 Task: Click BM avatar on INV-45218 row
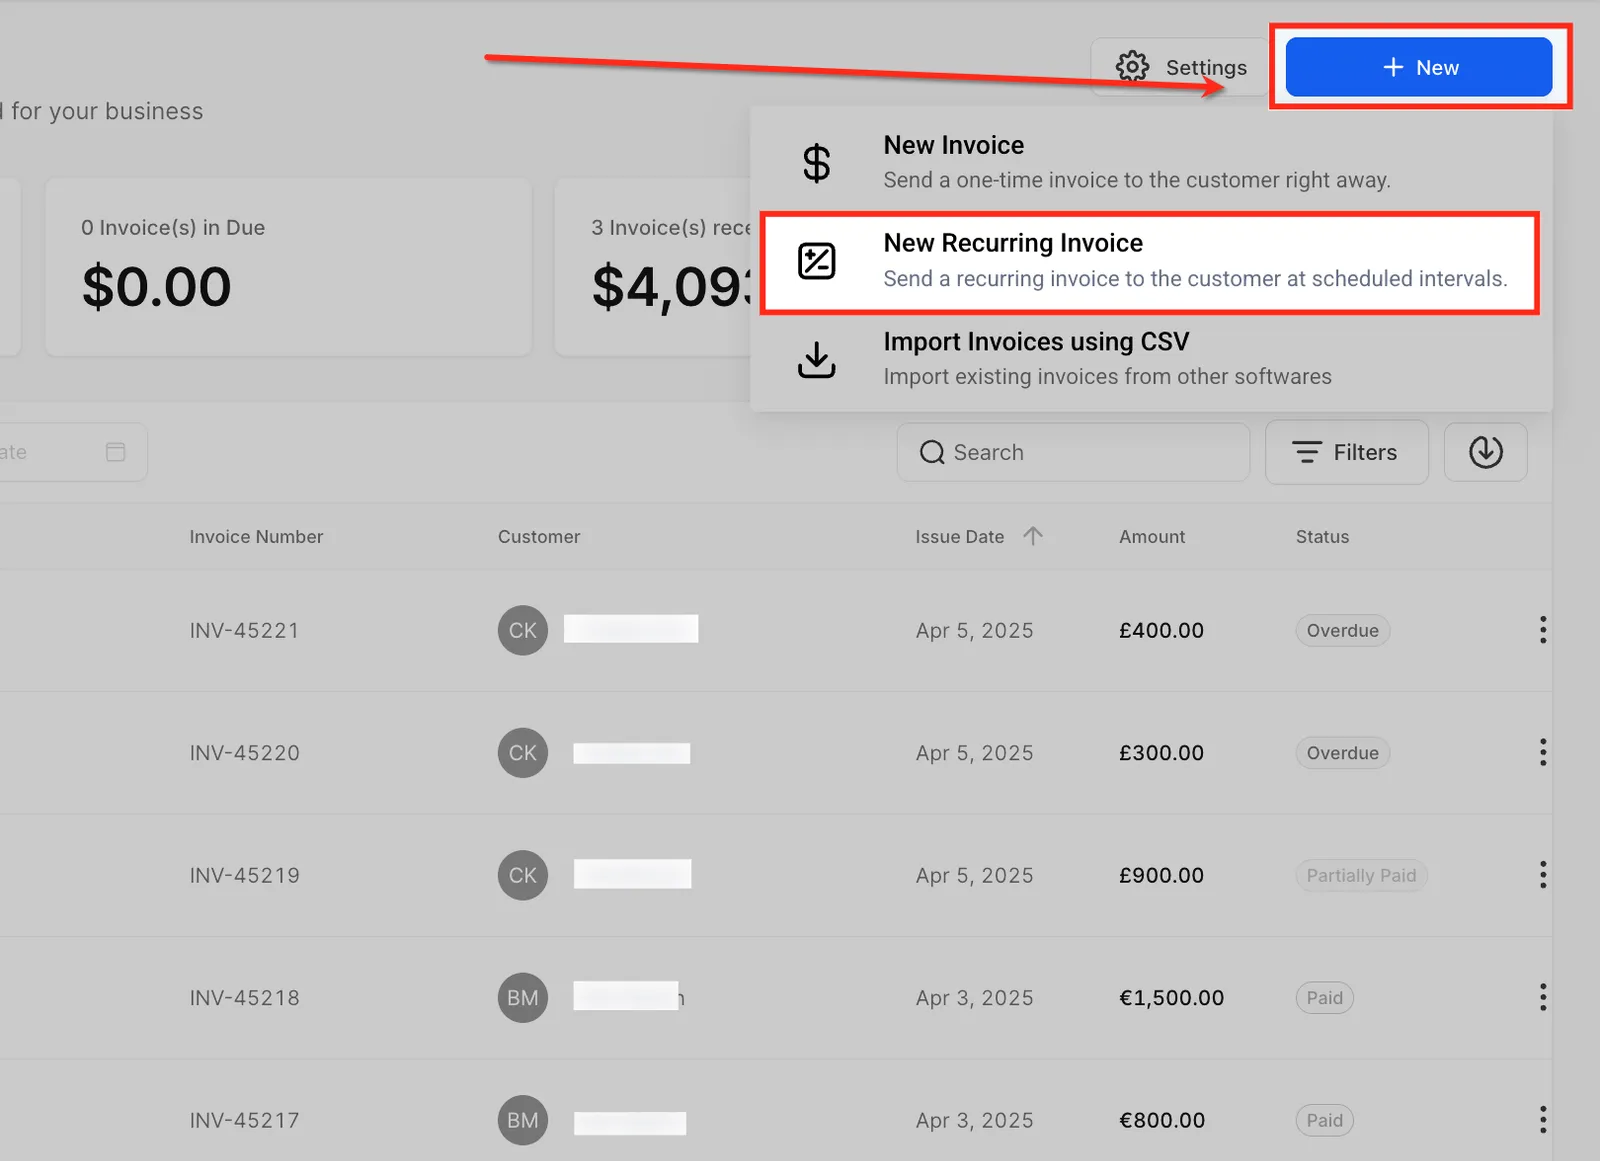click(x=523, y=997)
